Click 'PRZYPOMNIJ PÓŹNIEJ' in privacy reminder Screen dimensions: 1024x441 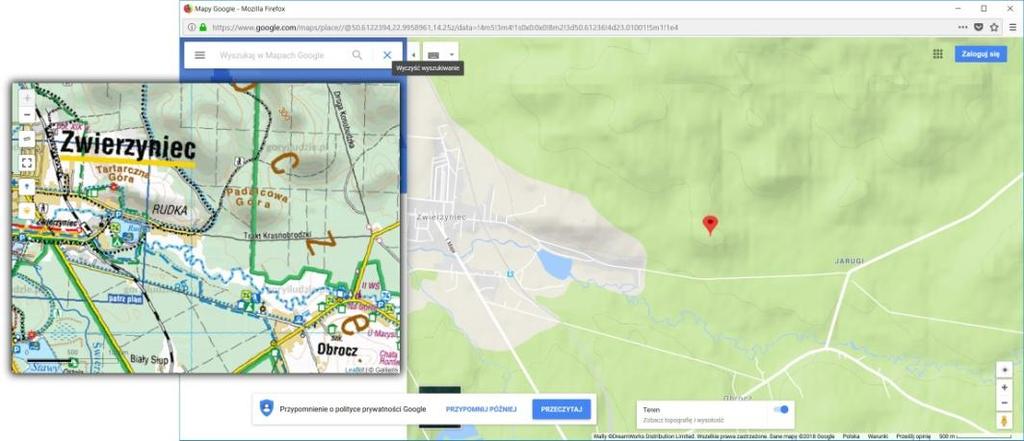(x=481, y=409)
